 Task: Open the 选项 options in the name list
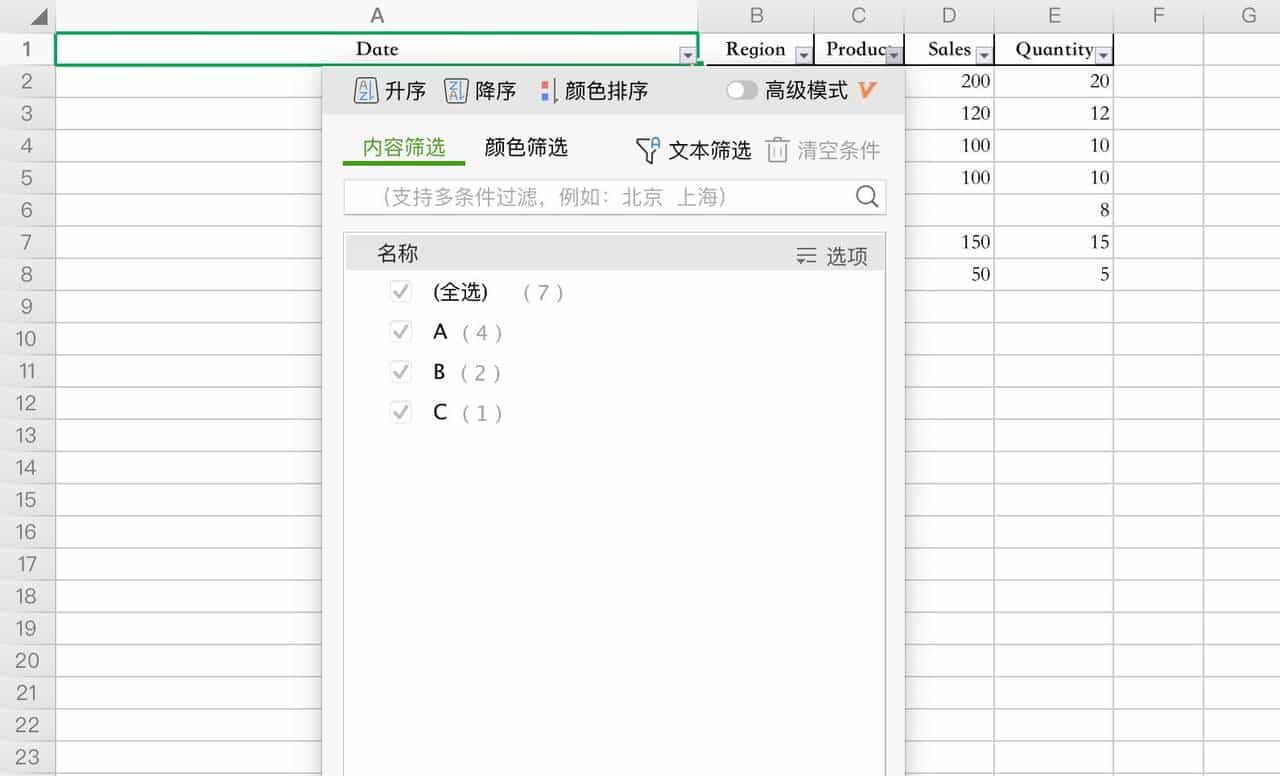click(x=843, y=255)
